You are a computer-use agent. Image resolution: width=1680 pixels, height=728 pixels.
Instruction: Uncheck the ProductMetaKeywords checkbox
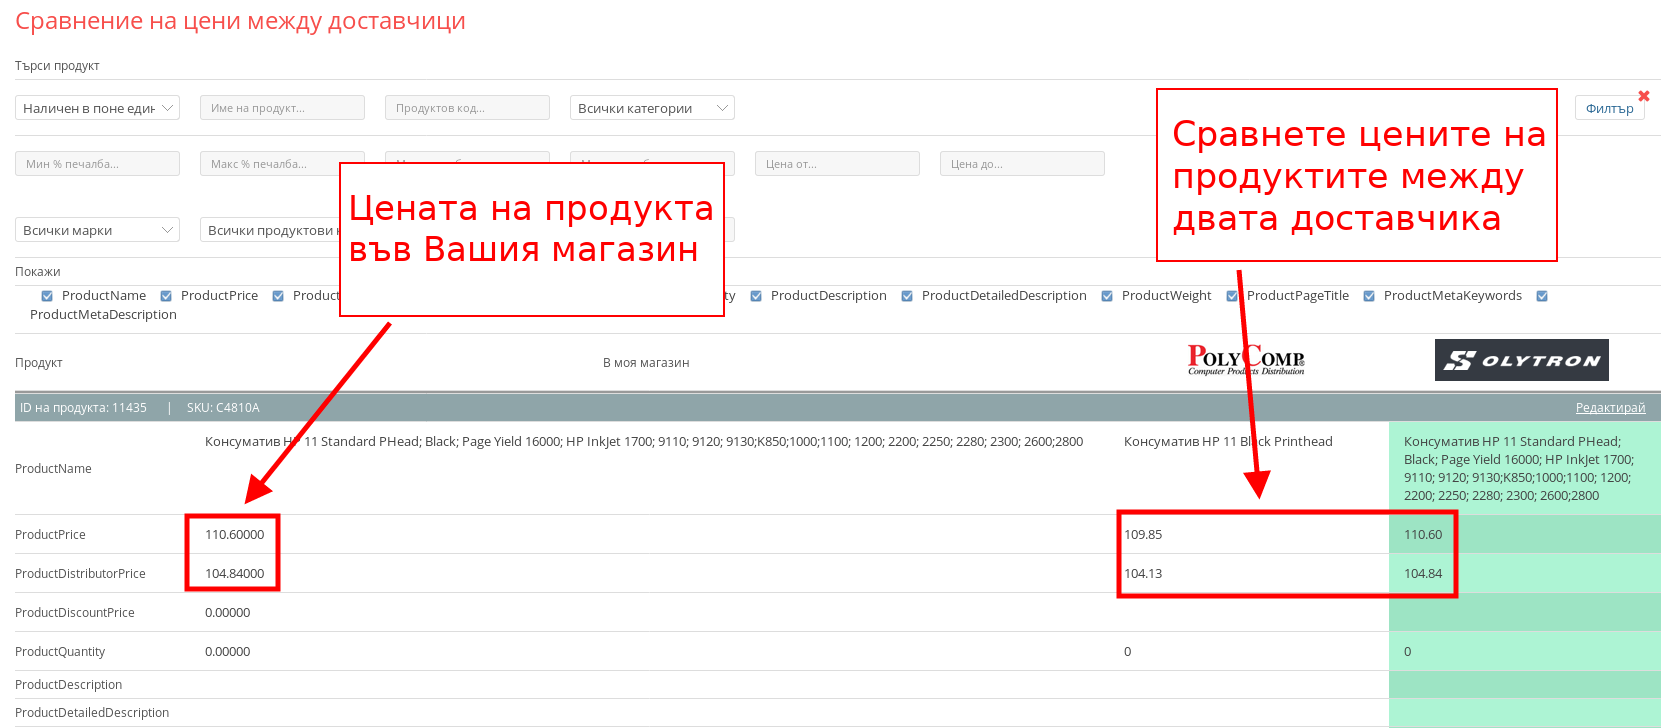[1369, 296]
